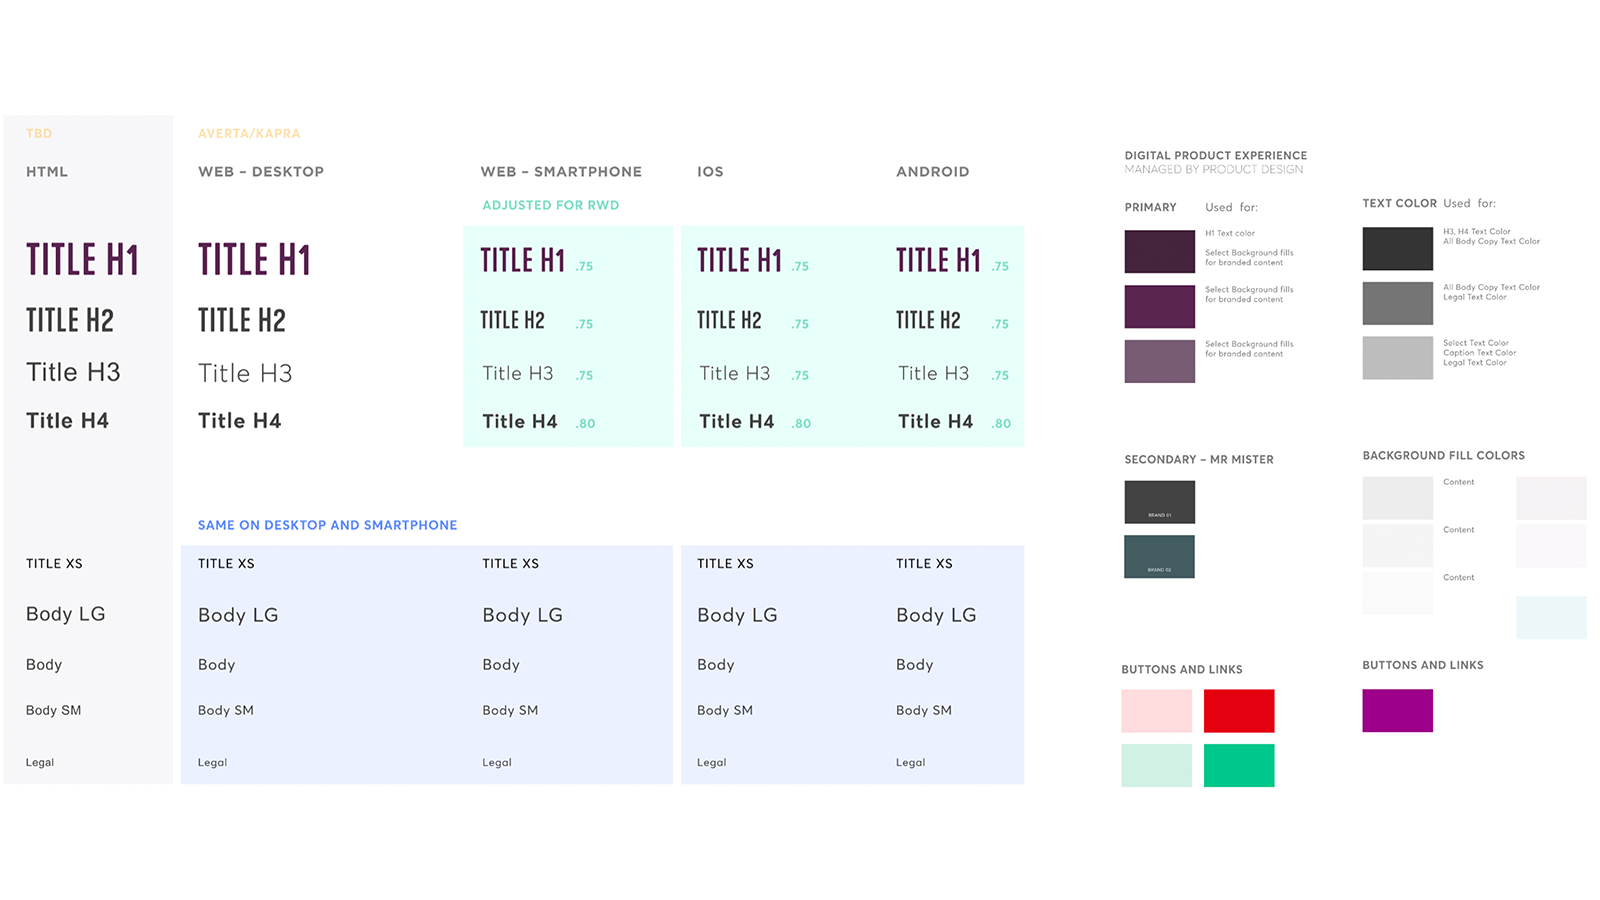Pick the magenta buttons and links swatch
The width and height of the screenshot is (1600, 900).
click(1397, 711)
